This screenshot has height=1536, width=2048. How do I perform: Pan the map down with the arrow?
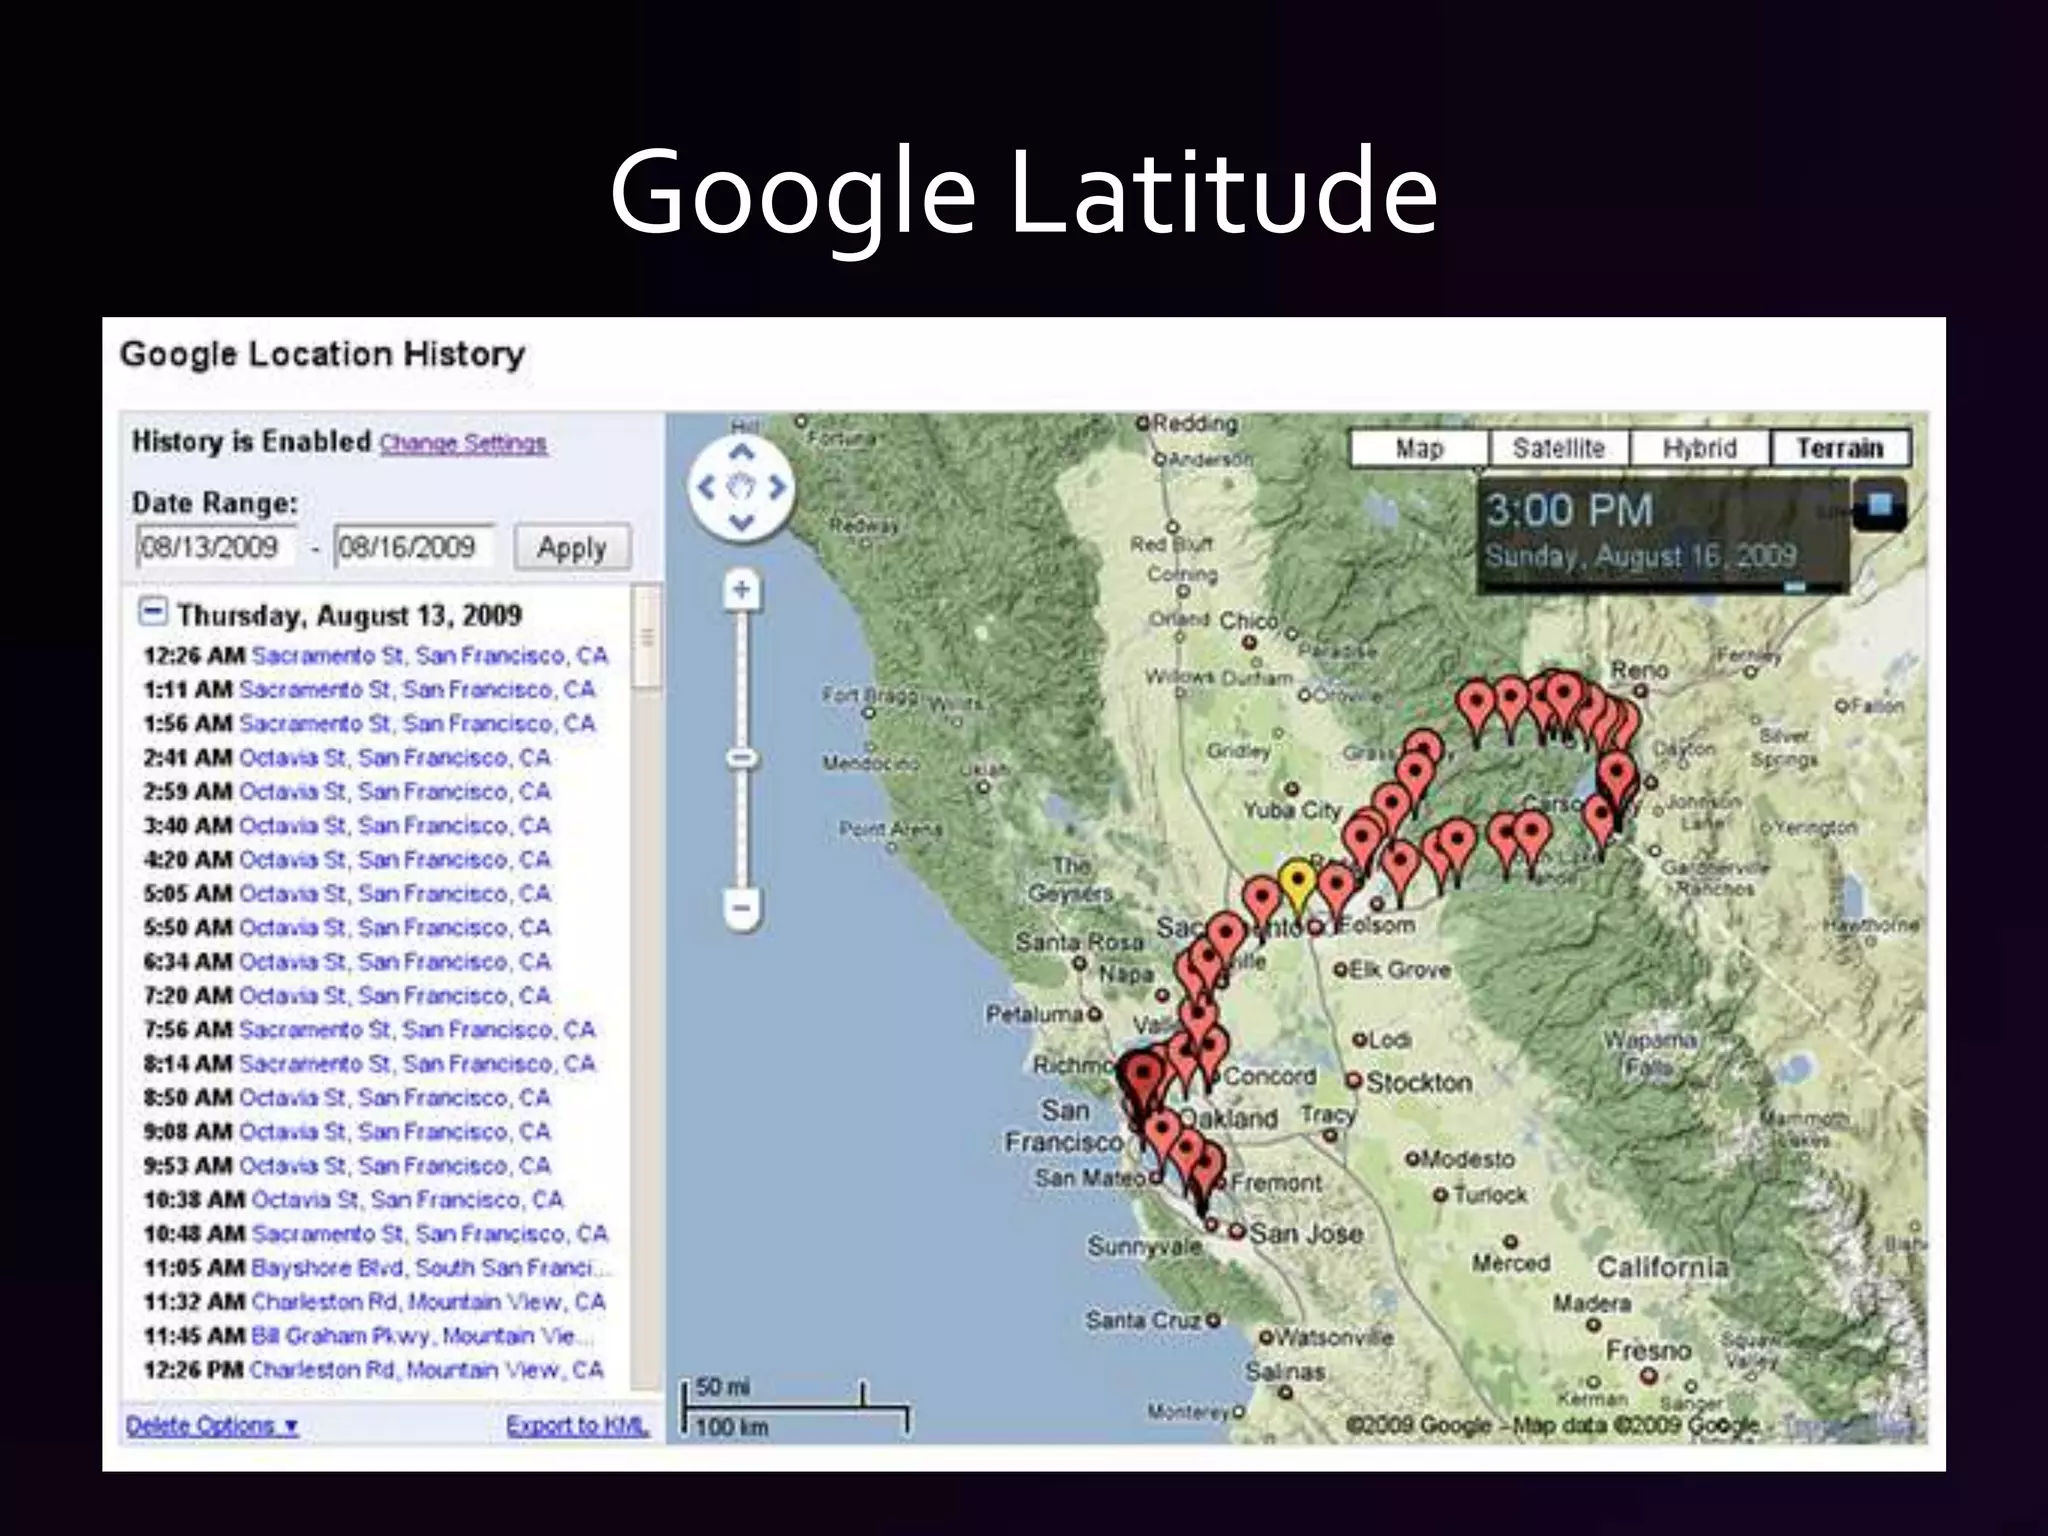(741, 522)
